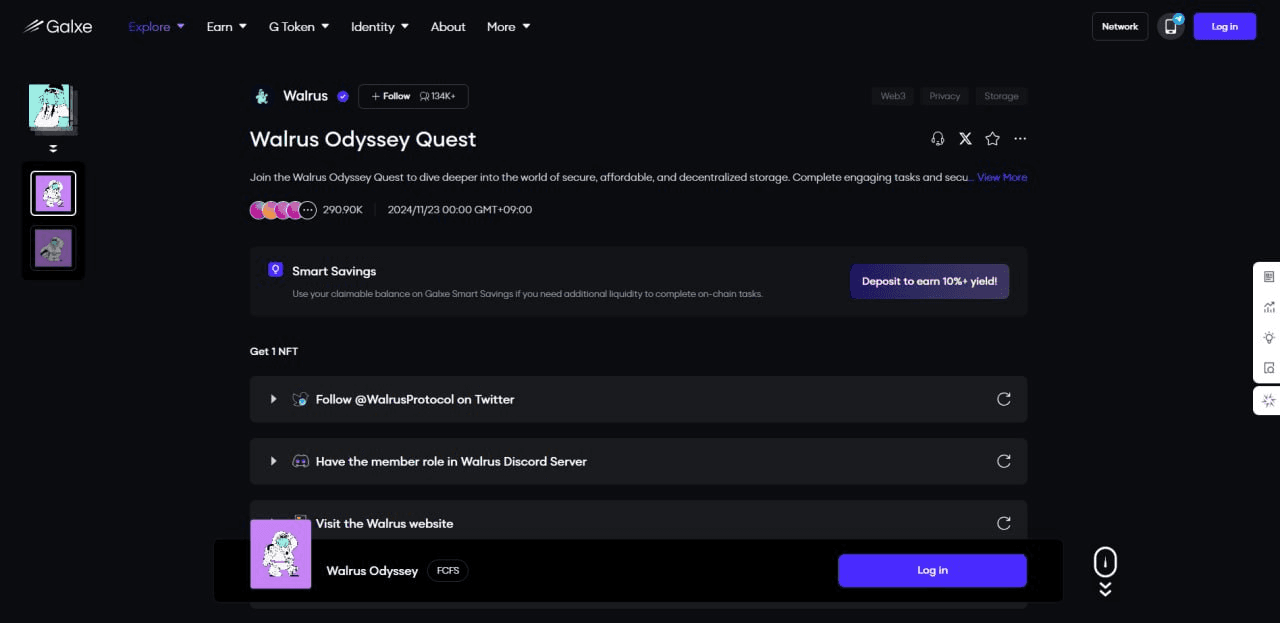Screen dimensions: 1280x623
Task: Click the top-right Log in button
Action: (x=1225, y=26)
